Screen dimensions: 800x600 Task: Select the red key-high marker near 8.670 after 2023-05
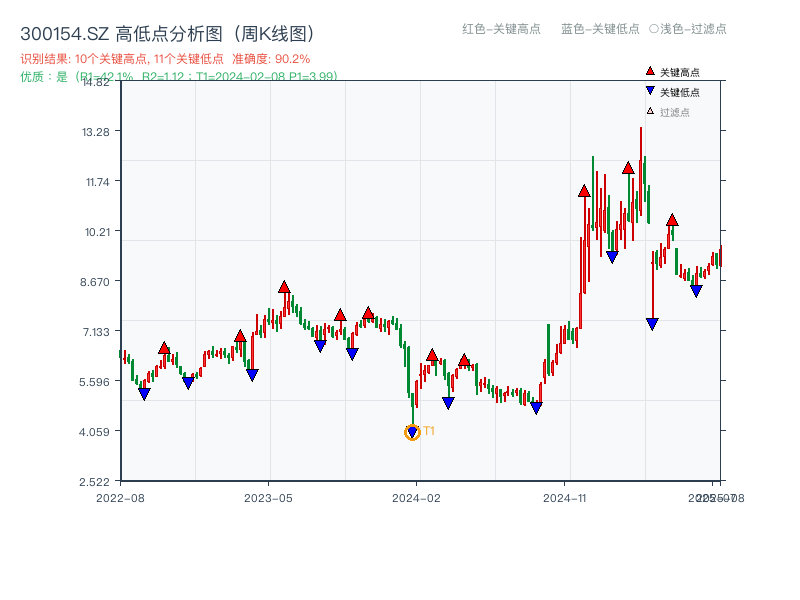[284, 287]
